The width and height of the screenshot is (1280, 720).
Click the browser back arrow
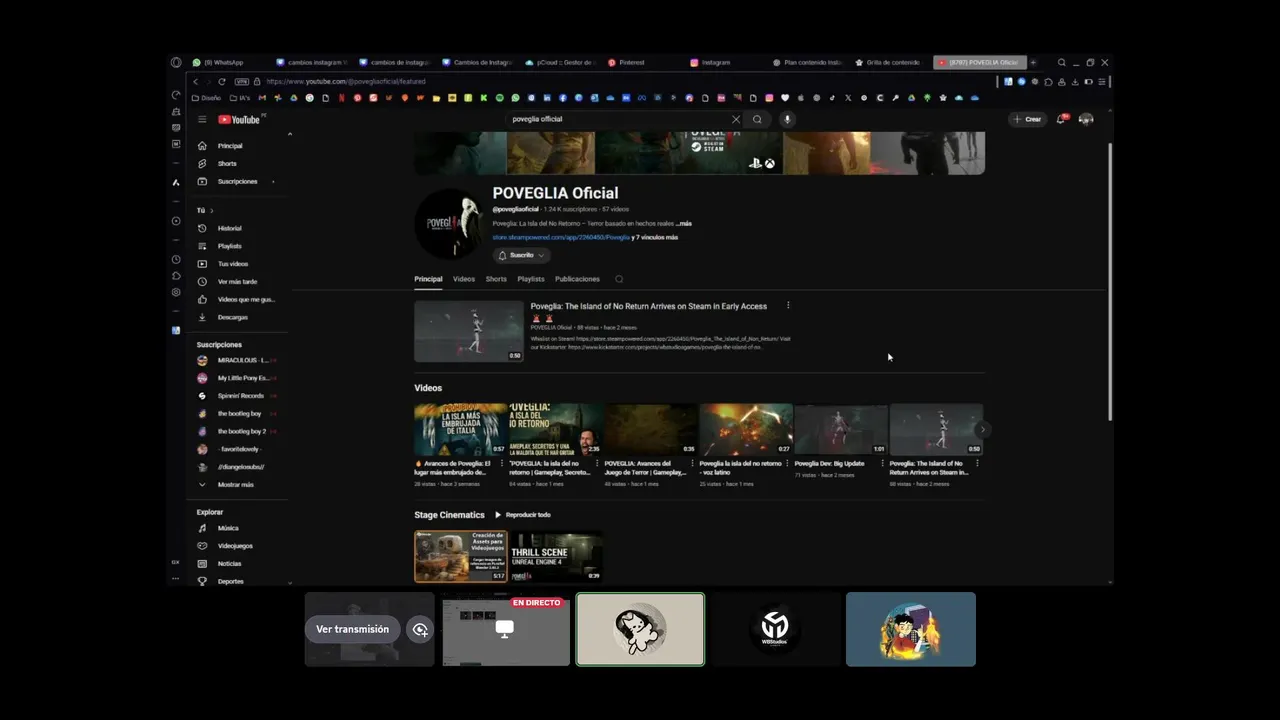click(x=195, y=81)
